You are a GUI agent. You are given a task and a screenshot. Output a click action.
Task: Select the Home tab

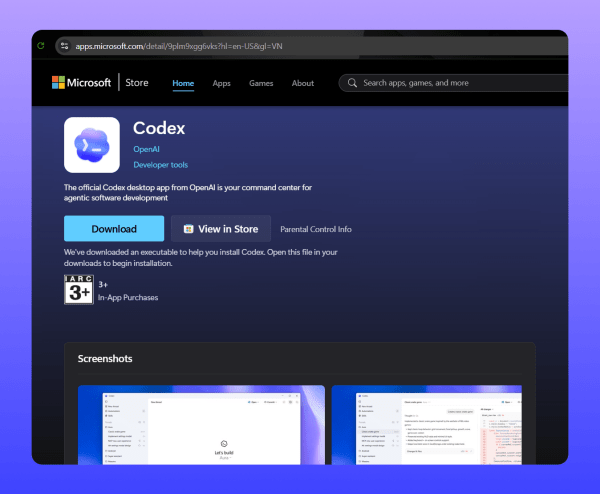click(x=183, y=83)
